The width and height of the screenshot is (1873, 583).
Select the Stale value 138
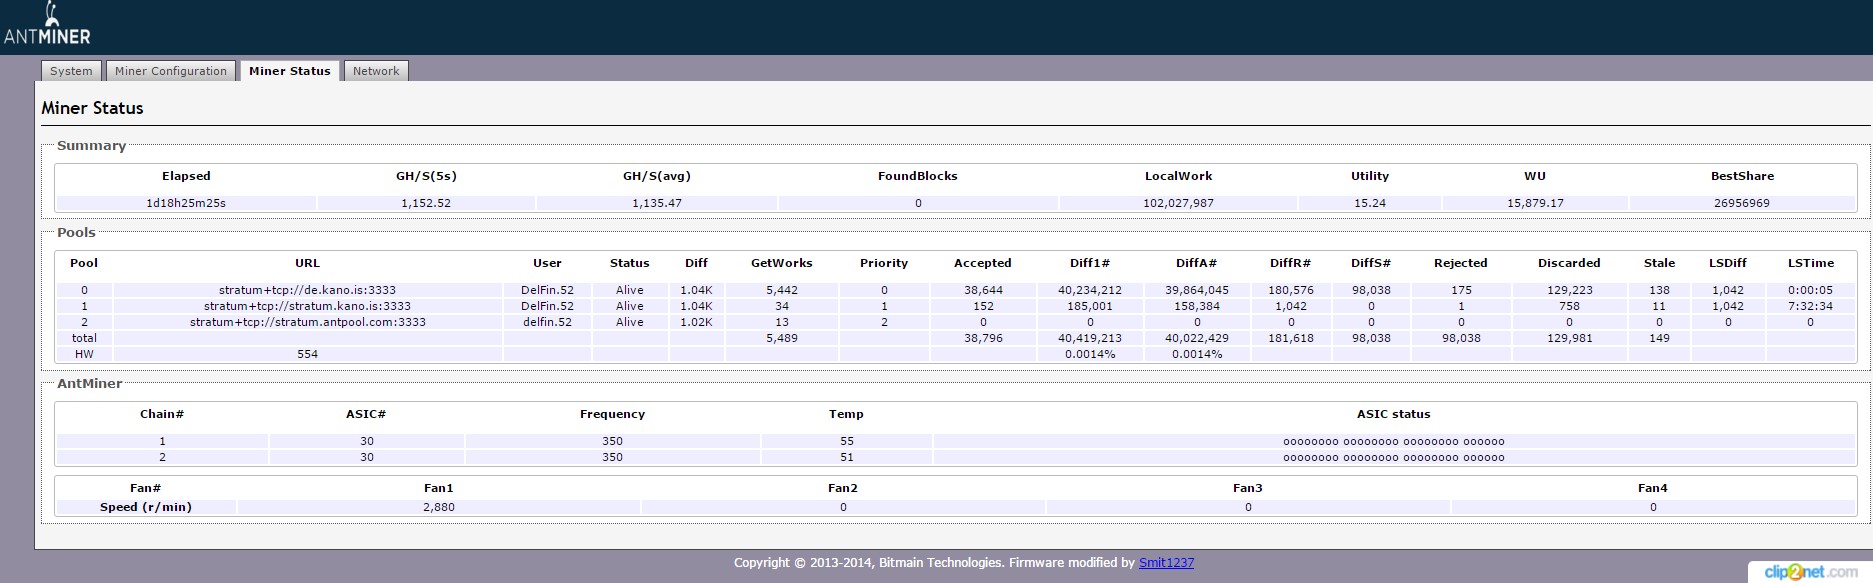tap(1659, 290)
